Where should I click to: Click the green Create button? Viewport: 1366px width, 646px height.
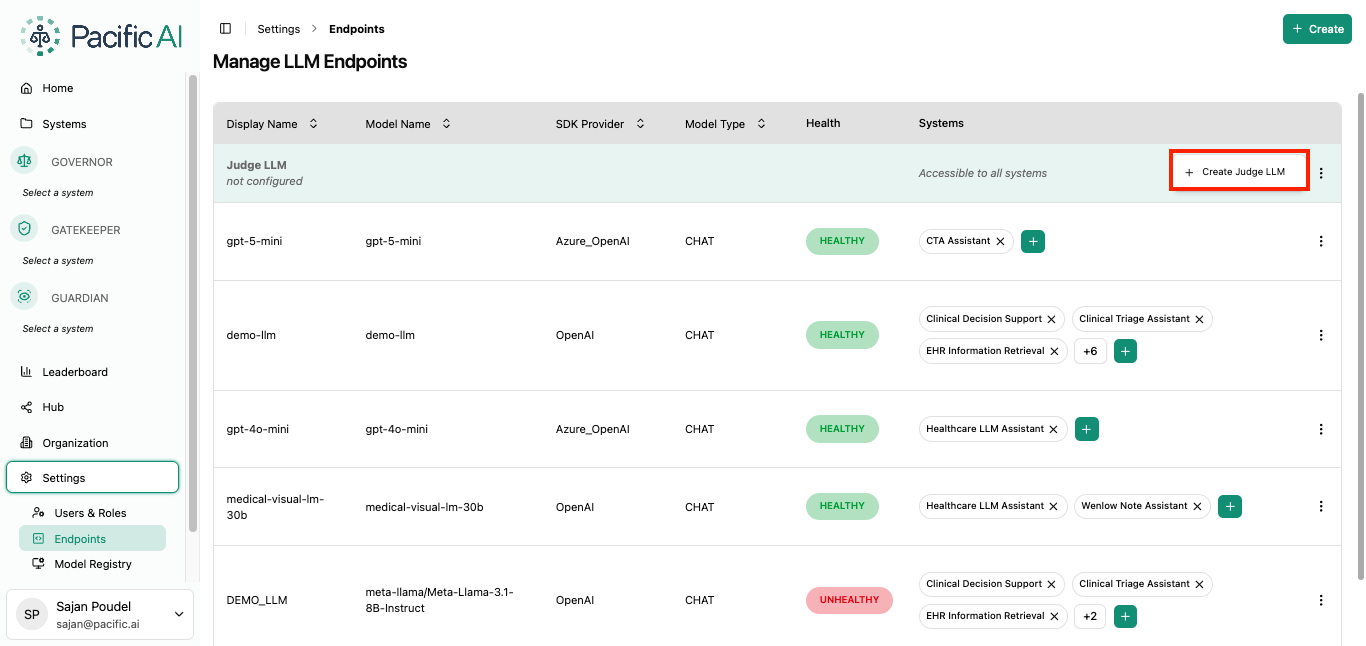click(x=1317, y=29)
